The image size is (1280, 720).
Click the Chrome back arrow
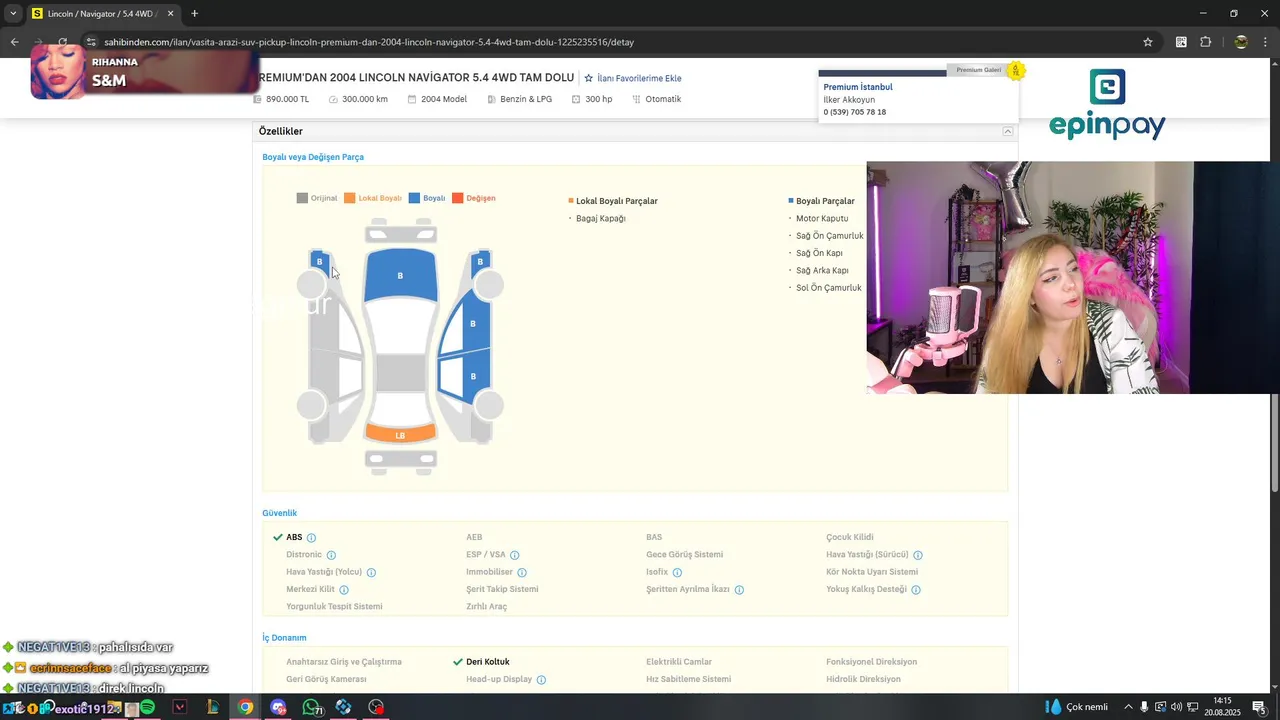click(x=14, y=42)
